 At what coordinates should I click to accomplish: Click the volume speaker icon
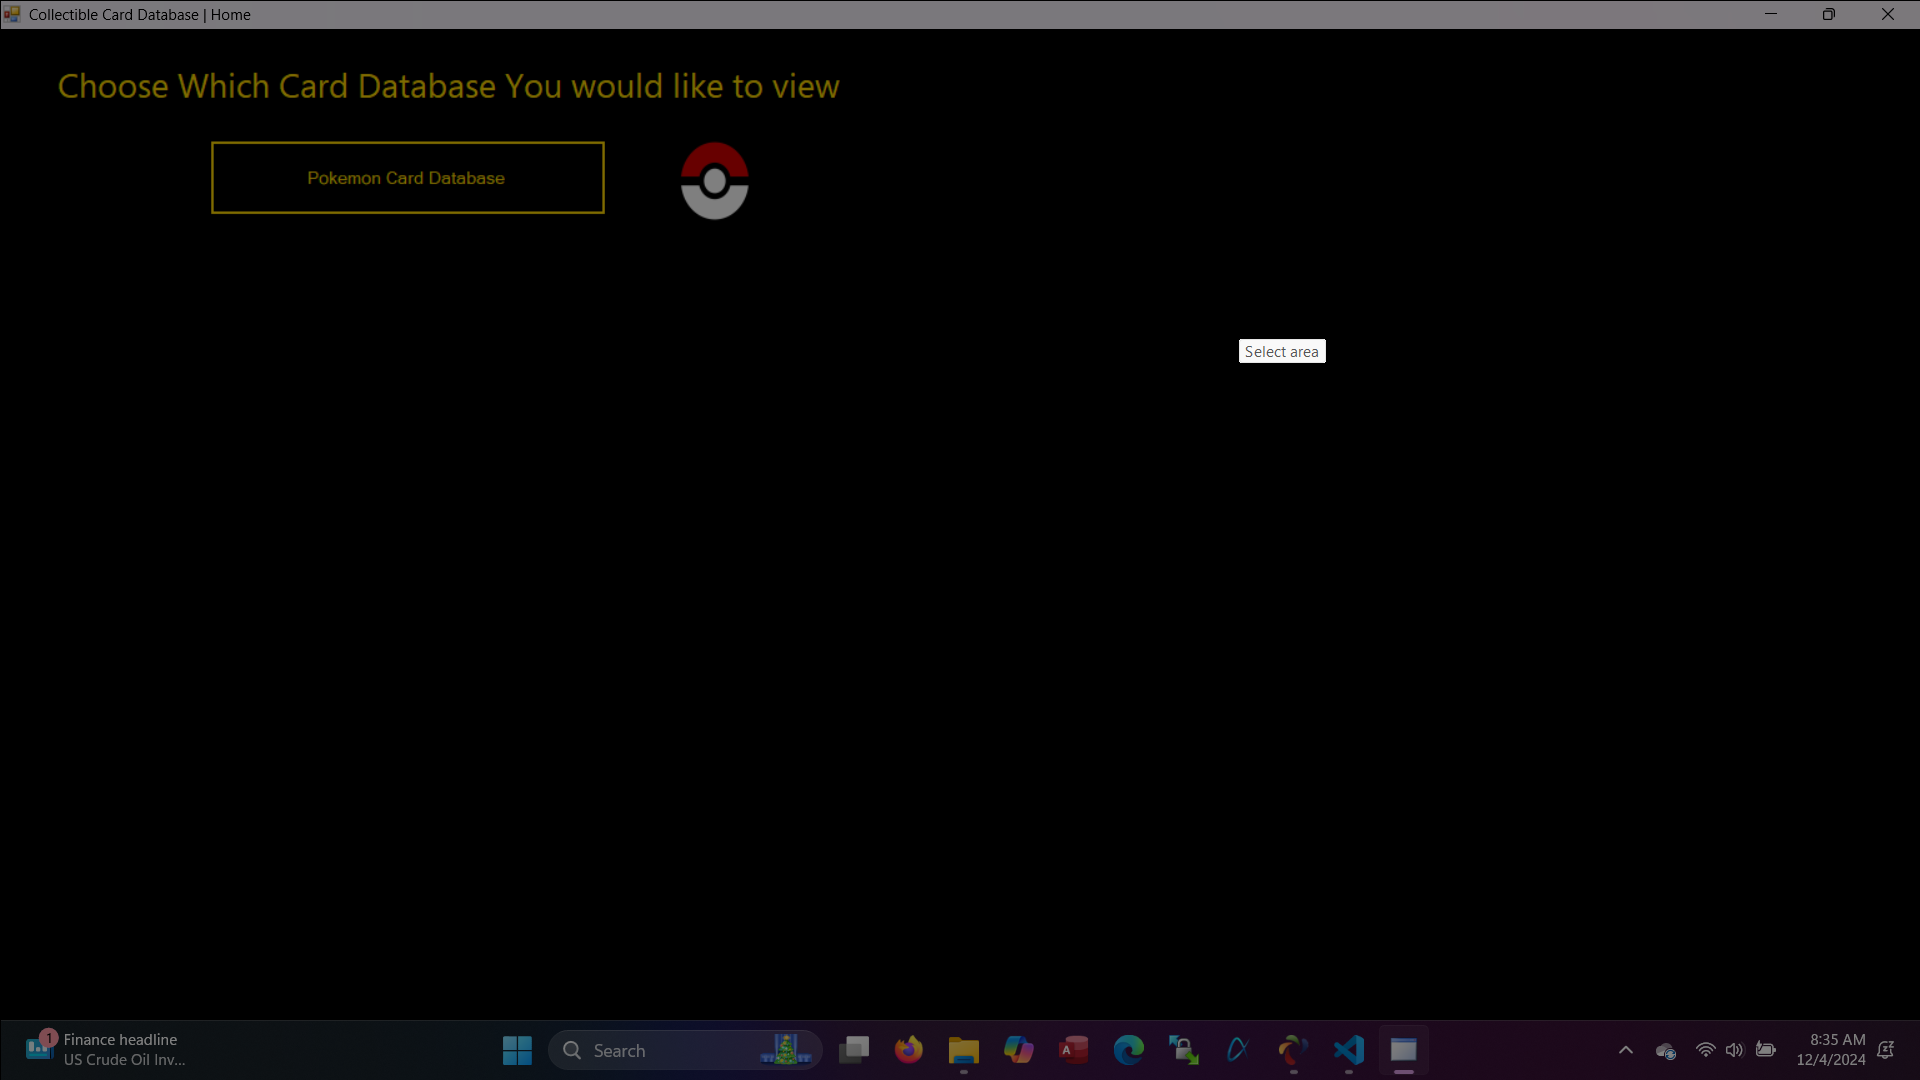1734,1050
